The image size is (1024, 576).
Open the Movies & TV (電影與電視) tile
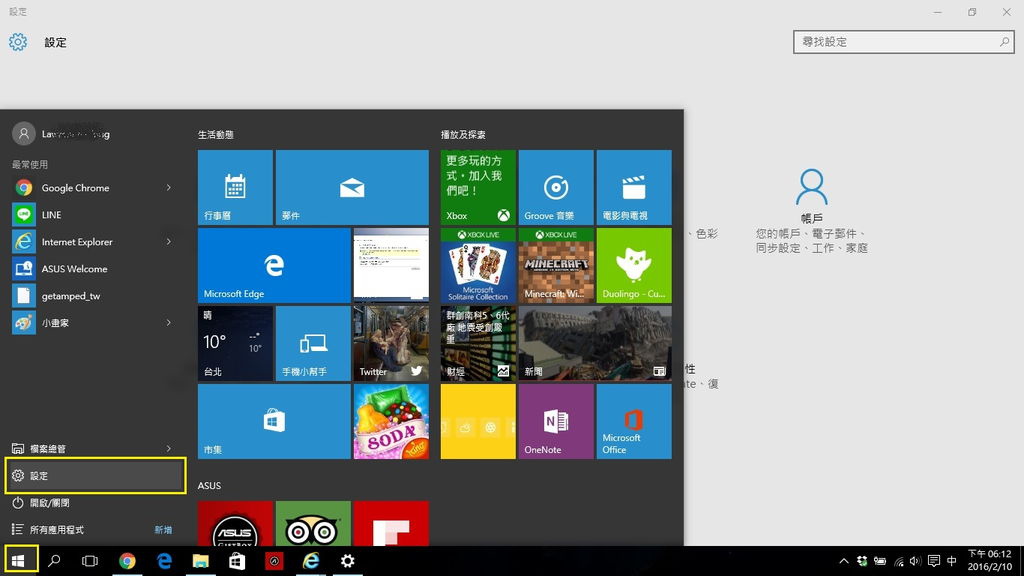click(x=634, y=187)
